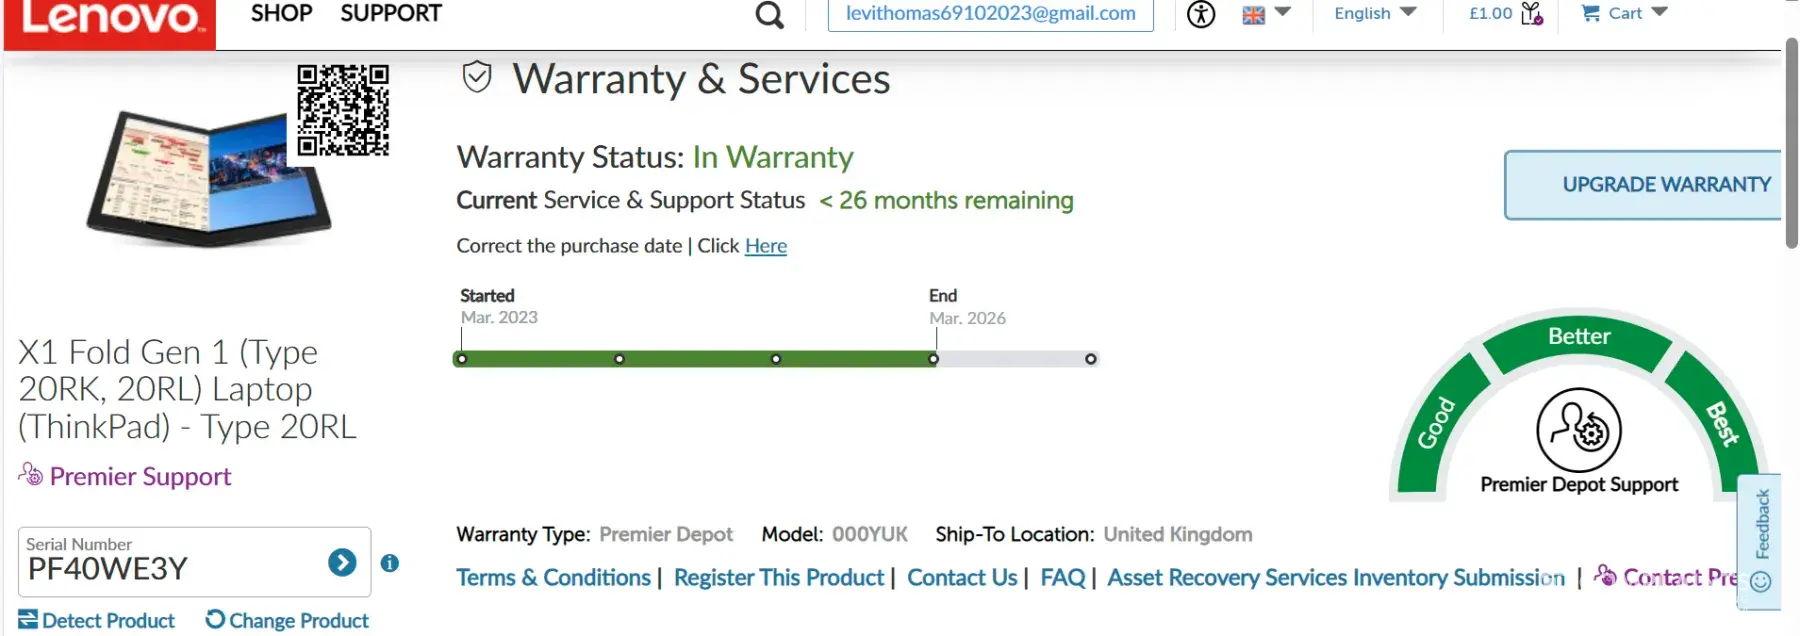This screenshot has height=636, width=1800.
Task: Open the English language dropdown
Action: [x=1375, y=13]
